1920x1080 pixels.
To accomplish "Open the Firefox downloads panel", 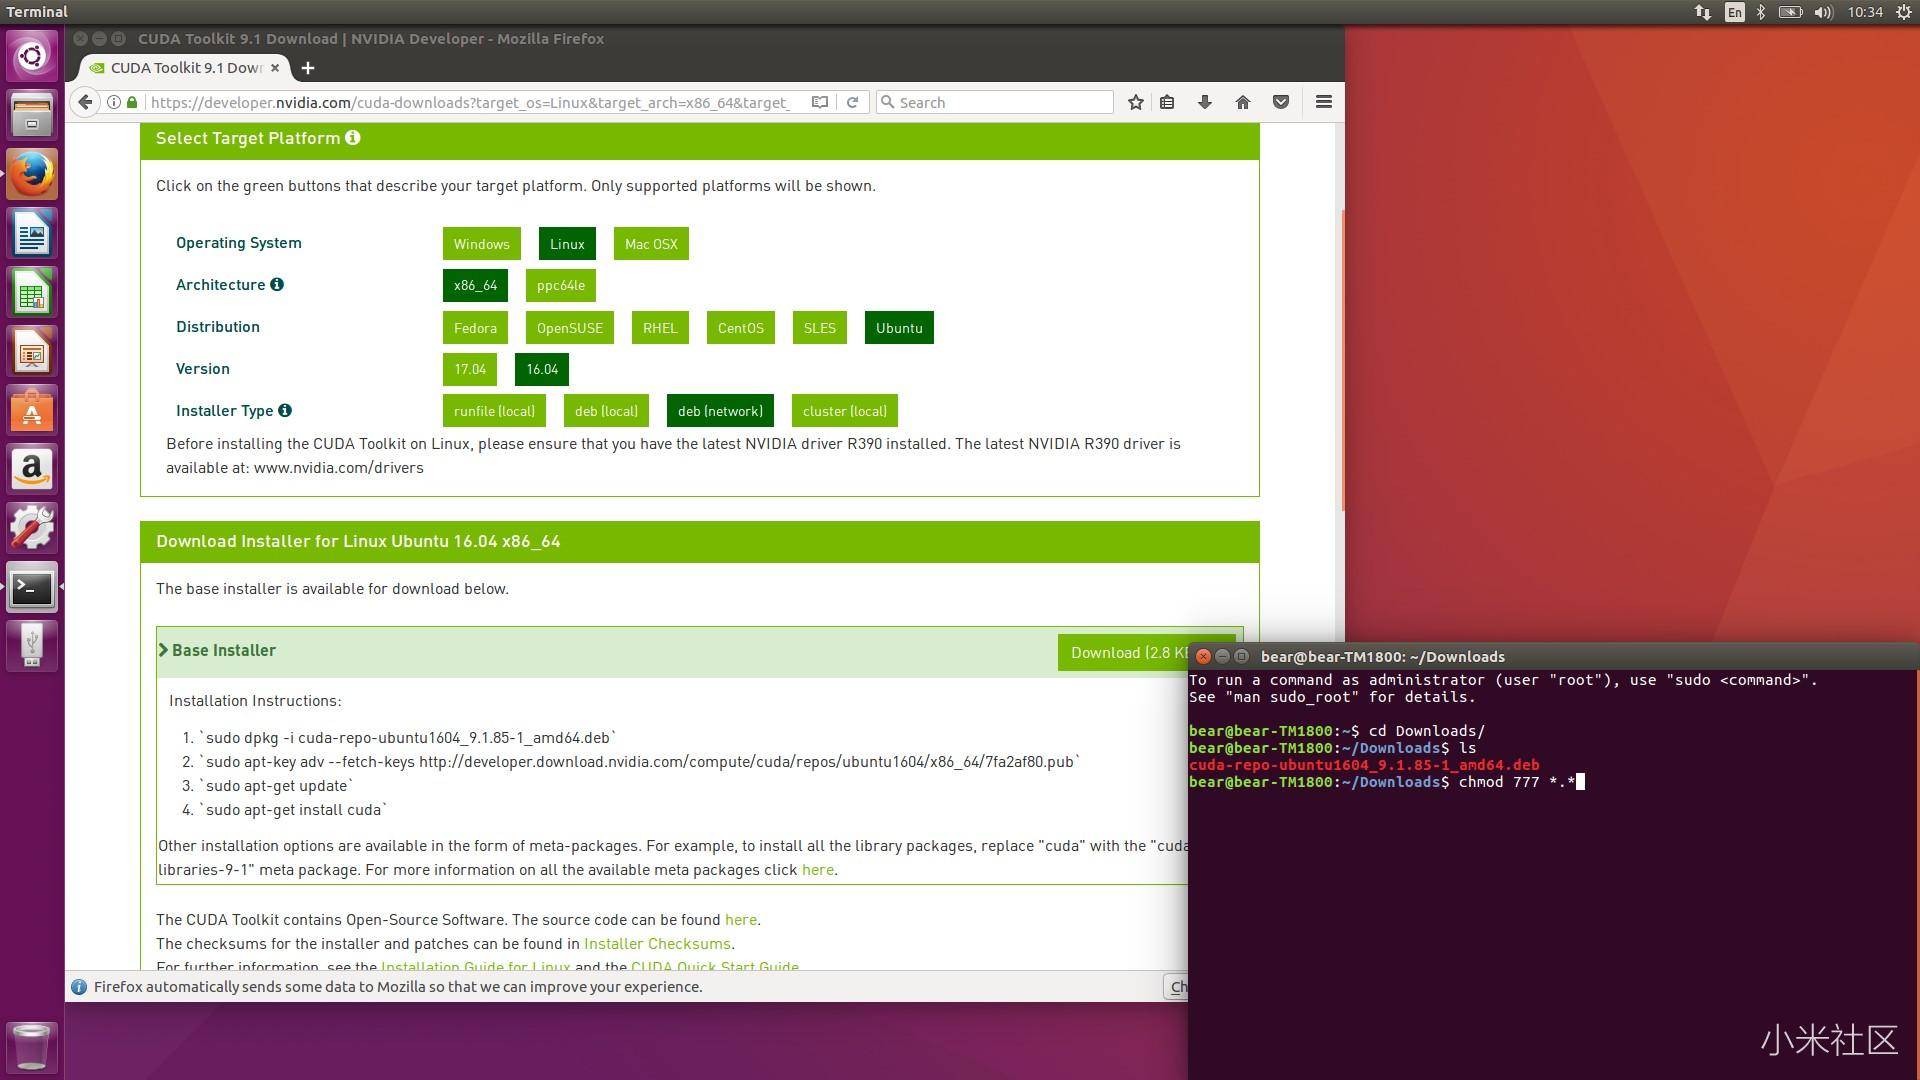I will point(1205,102).
